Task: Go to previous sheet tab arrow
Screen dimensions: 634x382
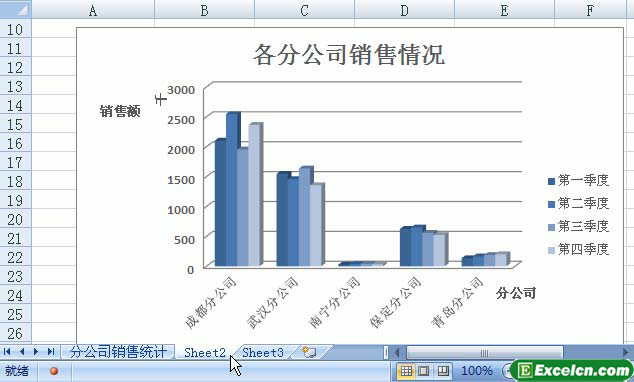Action: pos(21,352)
